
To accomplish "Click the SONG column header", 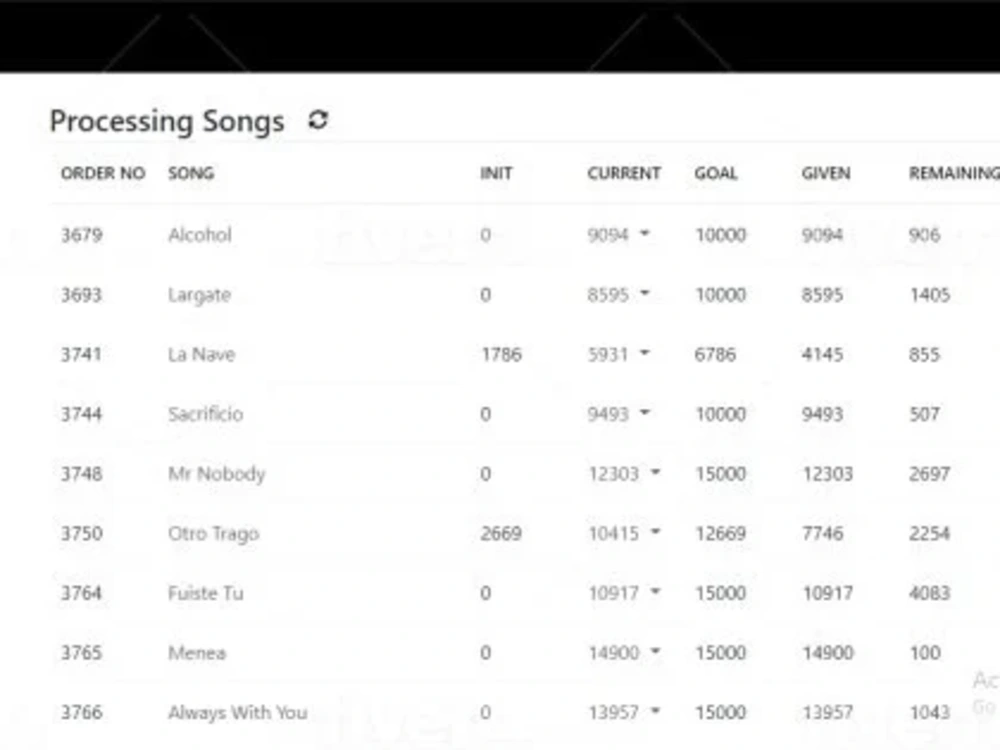I will 191,173.
